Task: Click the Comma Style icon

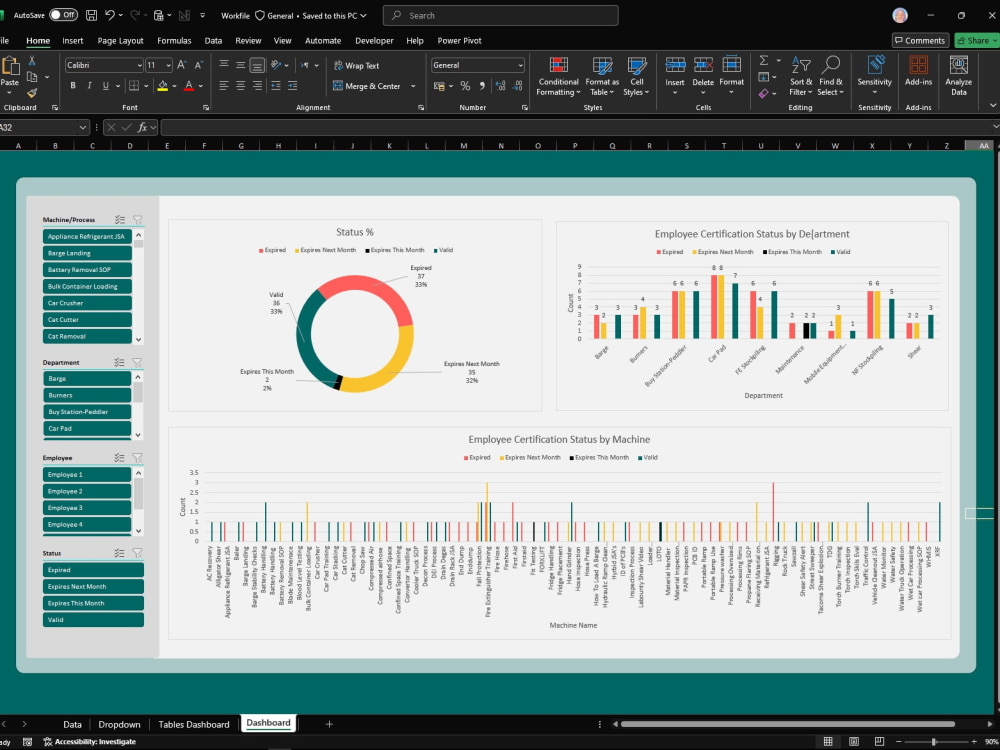Action: click(x=482, y=85)
